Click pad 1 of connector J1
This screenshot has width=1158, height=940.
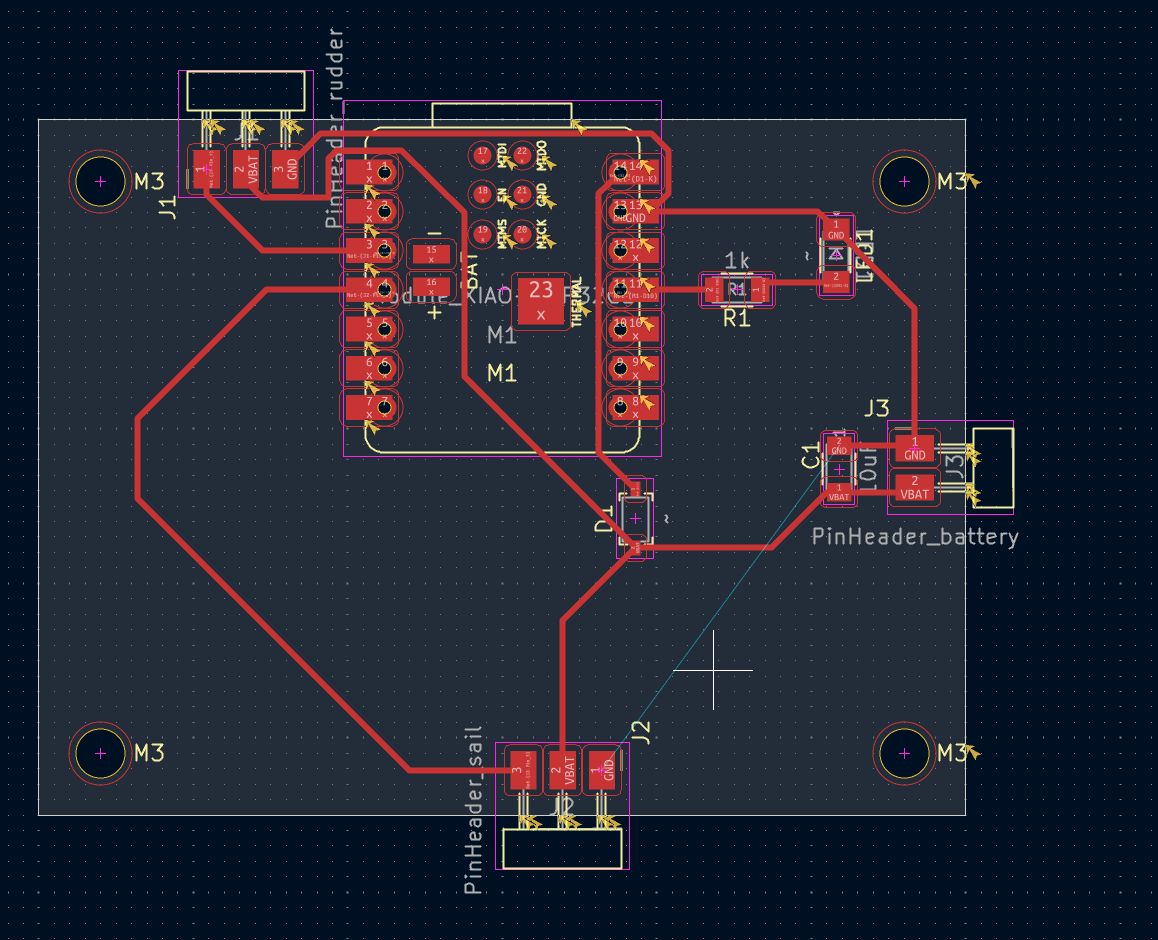[x=205, y=170]
